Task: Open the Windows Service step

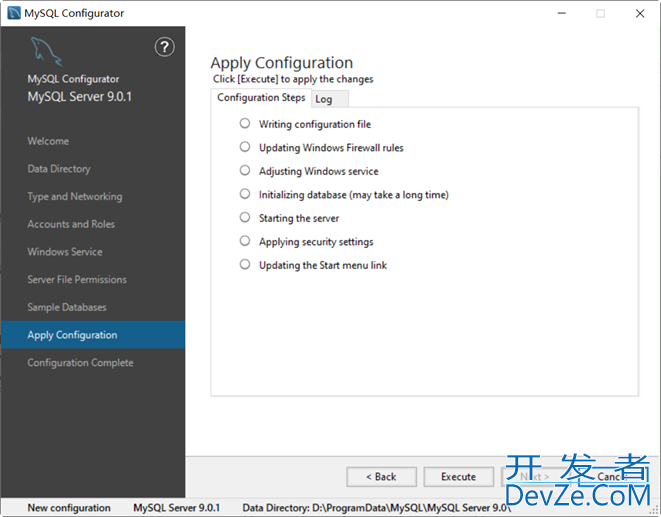Action: pos(65,252)
